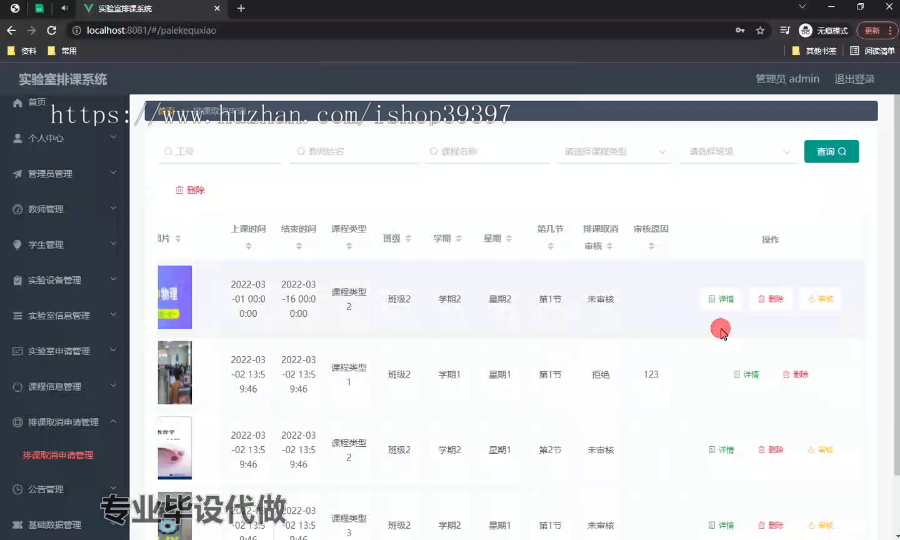This screenshot has height=540, width=900.
Task: Expand 学生管理 sidebar menu
Action: coord(64,245)
